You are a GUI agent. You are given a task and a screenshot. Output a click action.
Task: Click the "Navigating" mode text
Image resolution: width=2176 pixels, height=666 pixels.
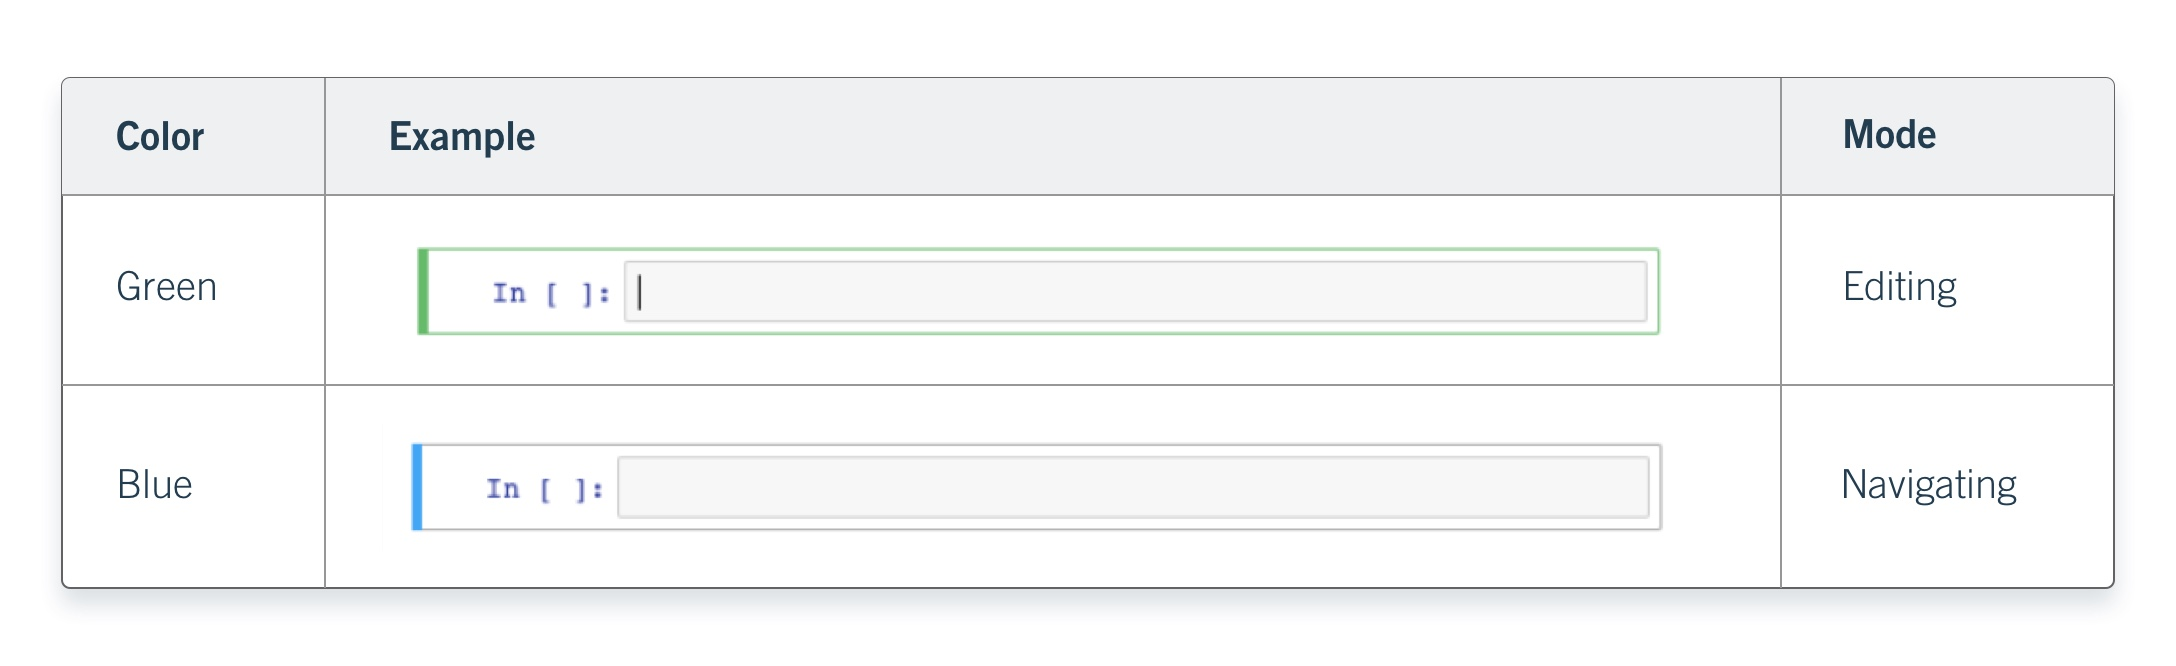[x=1928, y=485]
